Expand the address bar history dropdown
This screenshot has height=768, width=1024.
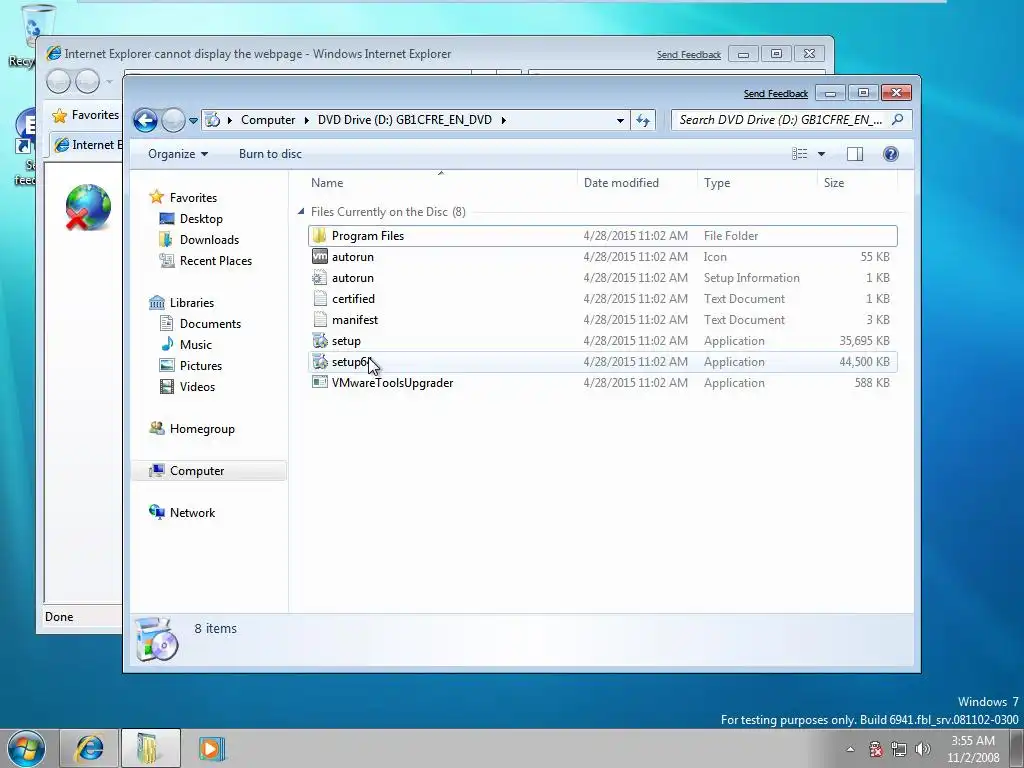click(620, 120)
